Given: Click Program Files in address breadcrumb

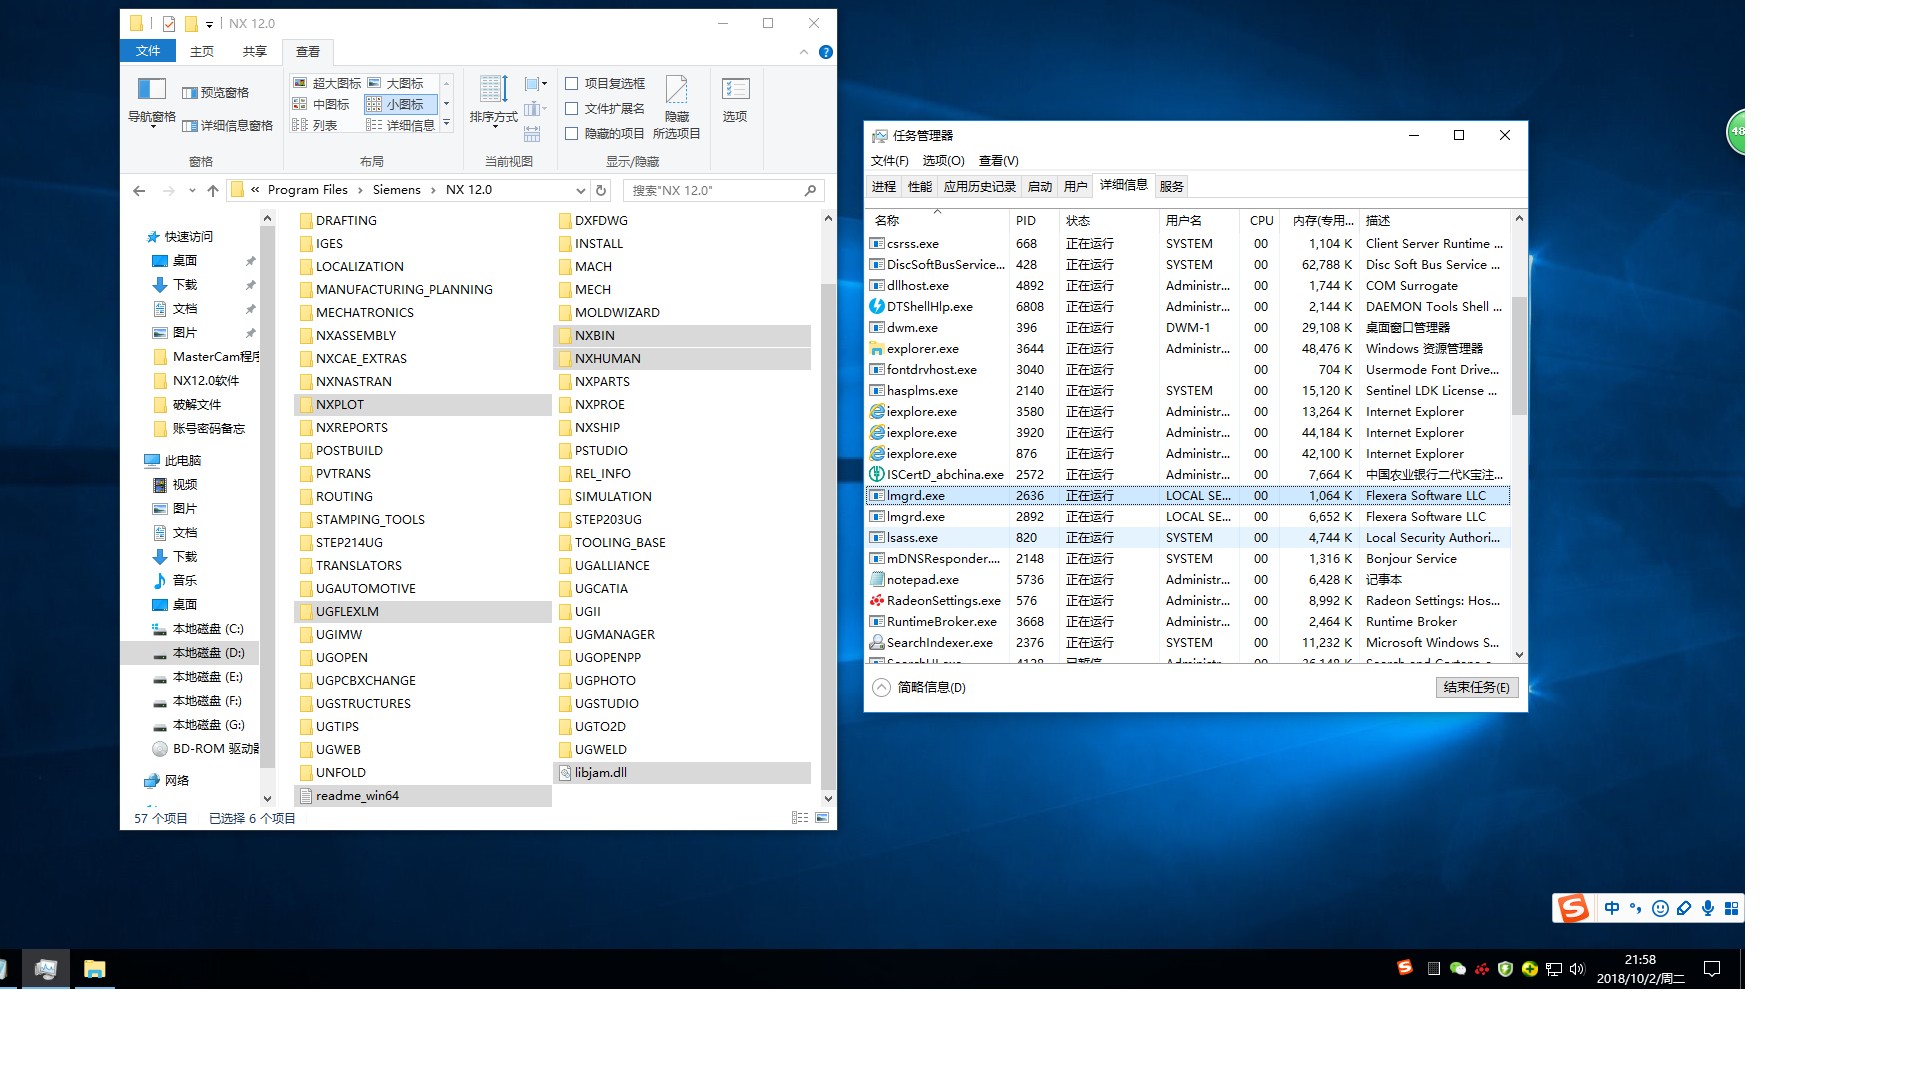Looking at the screenshot, I should [x=307, y=190].
